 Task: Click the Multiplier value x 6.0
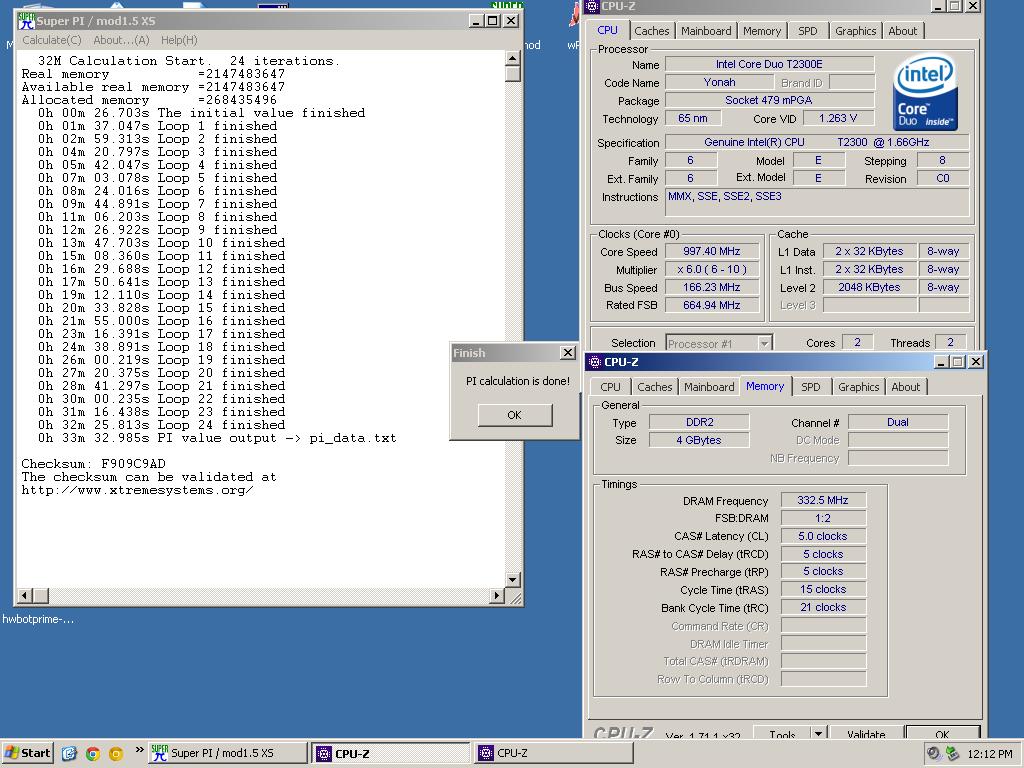[x=712, y=269]
